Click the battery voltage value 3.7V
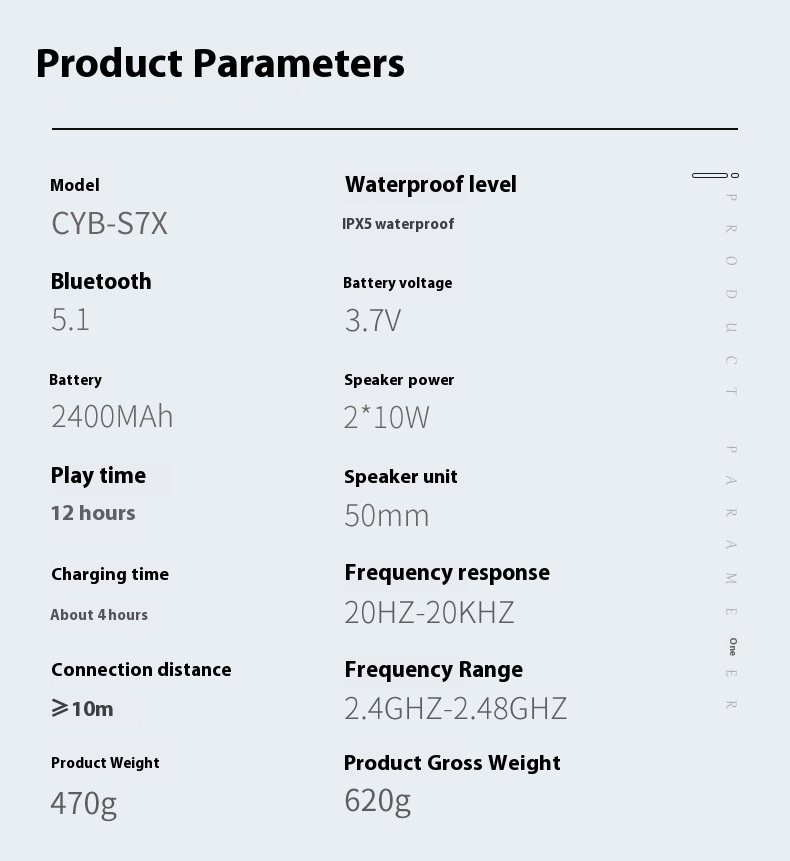Screen dimensions: 790x861 click(372, 320)
